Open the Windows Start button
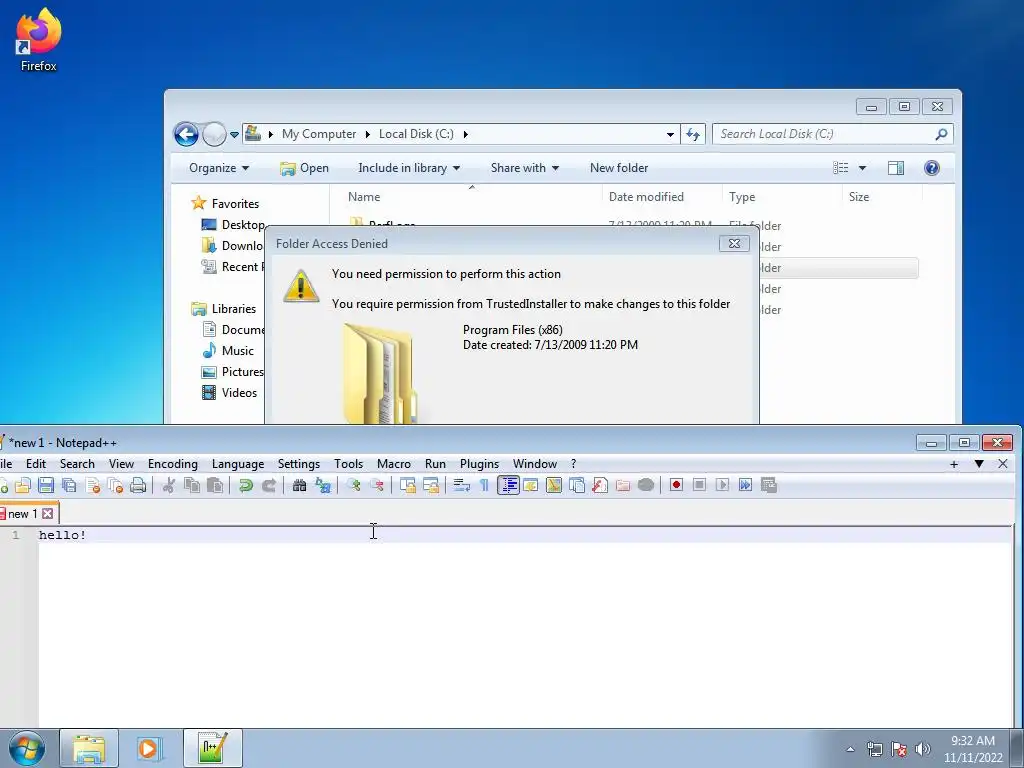 [27, 748]
